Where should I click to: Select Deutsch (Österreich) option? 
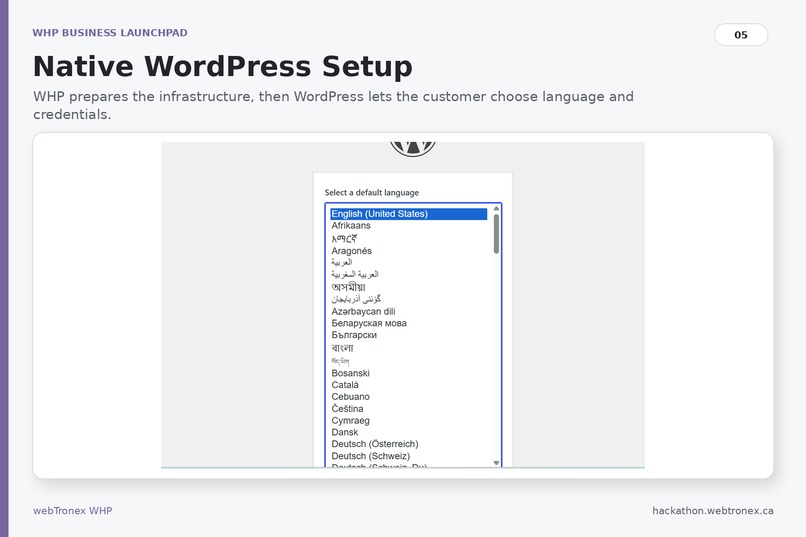click(x=375, y=444)
